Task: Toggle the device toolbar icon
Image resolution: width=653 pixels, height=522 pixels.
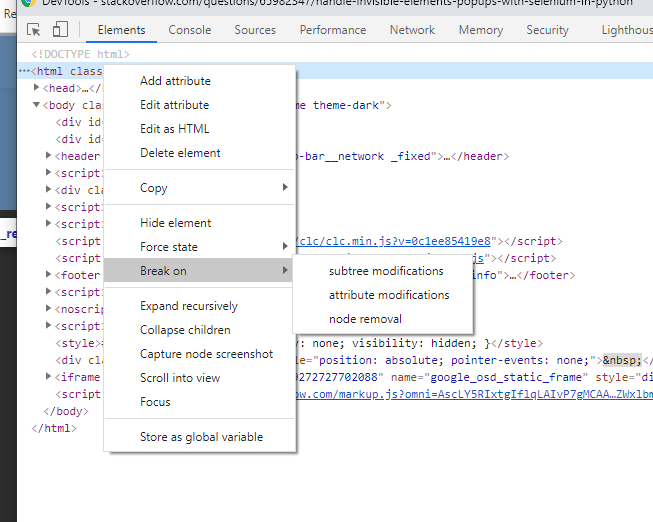Action: tap(60, 30)
